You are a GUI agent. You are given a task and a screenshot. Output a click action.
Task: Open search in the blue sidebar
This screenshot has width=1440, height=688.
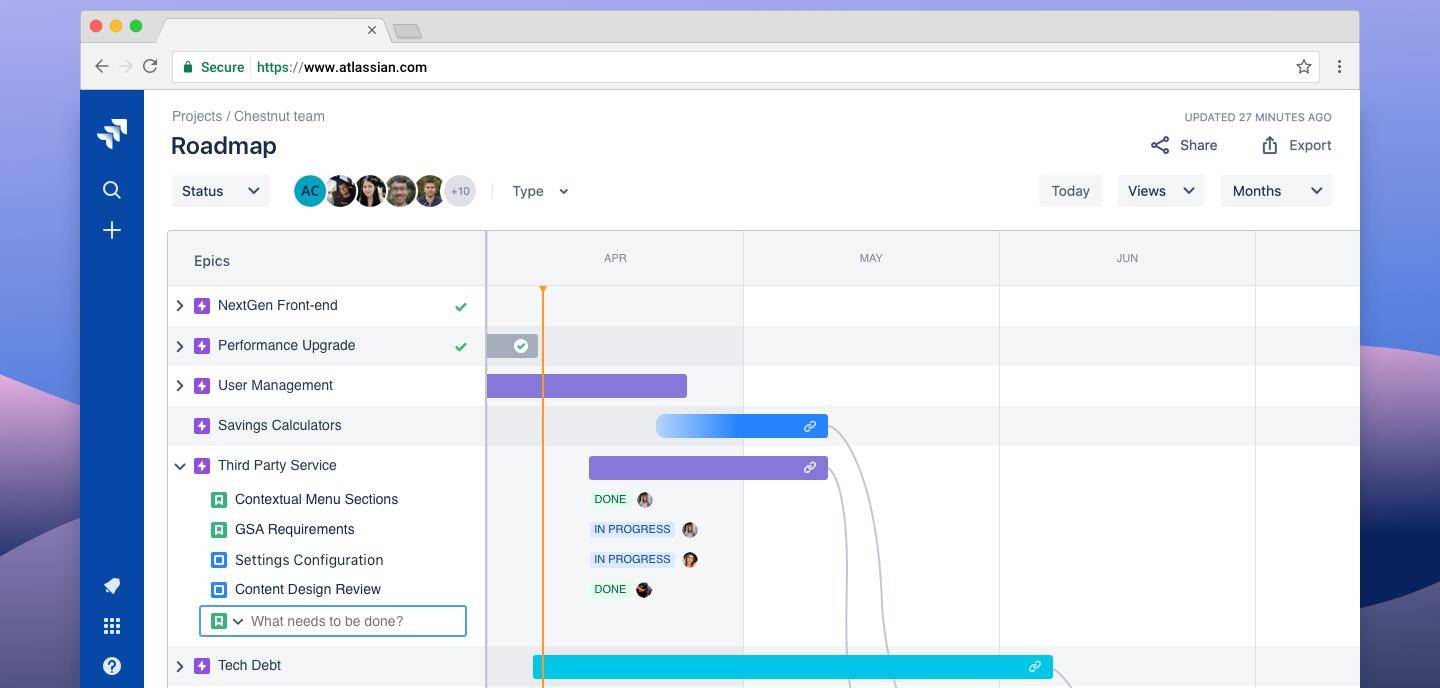(112, 190)
